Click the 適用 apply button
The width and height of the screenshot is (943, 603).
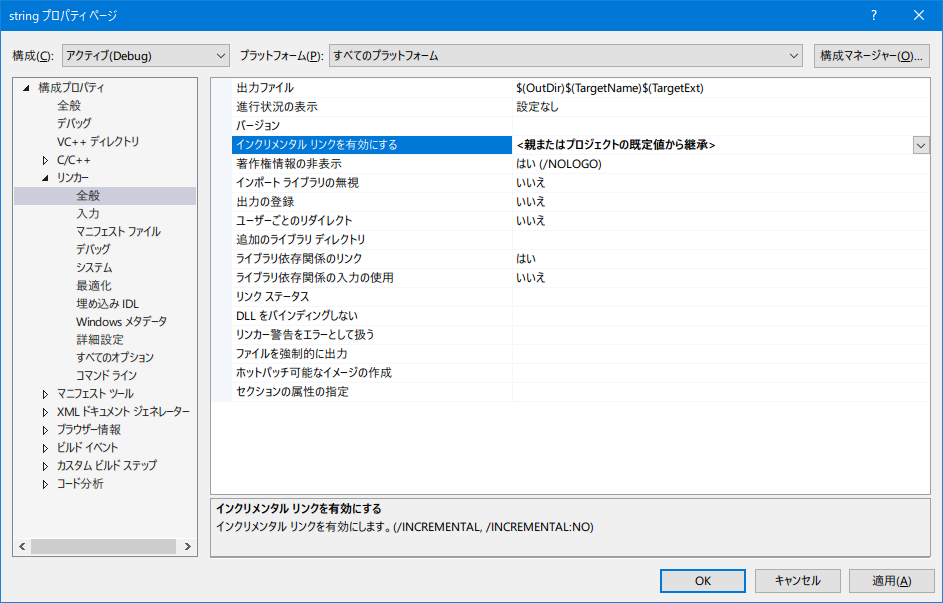click(890, 580)
